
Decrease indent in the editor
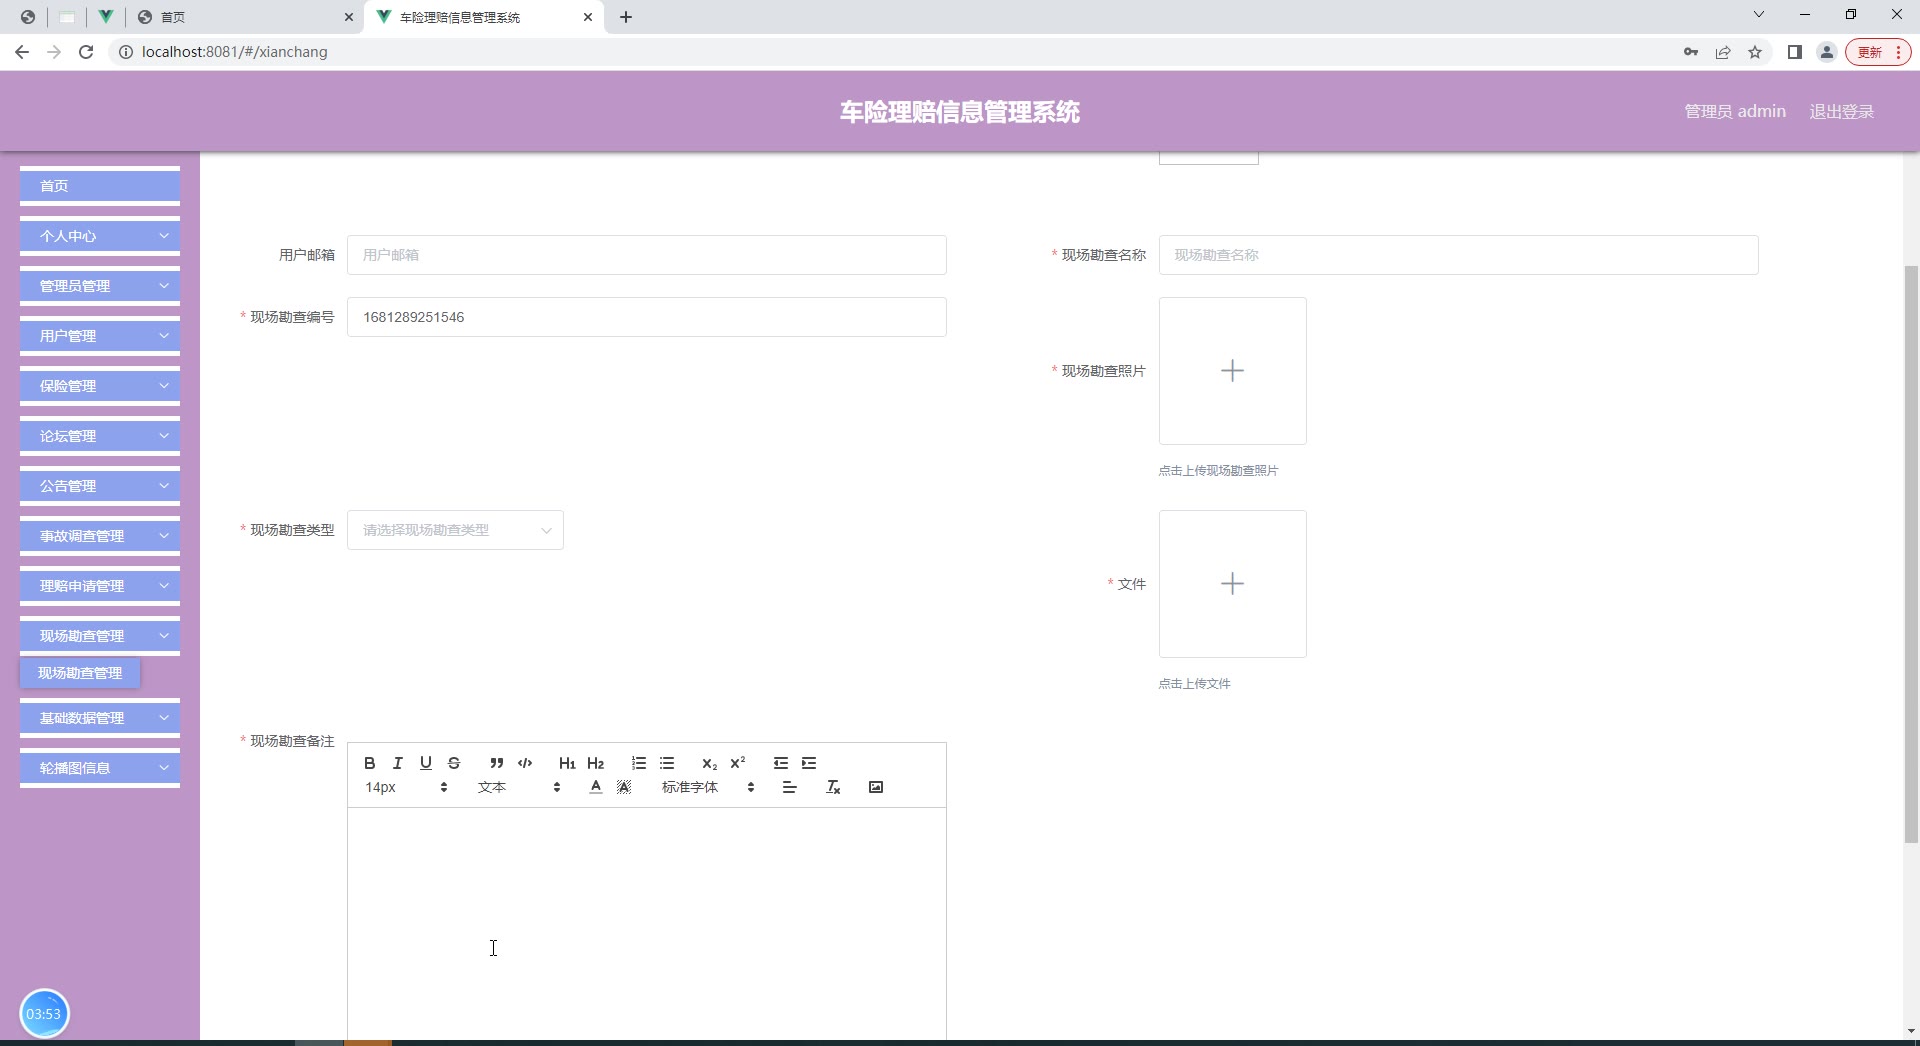click(x=781, y=763)
